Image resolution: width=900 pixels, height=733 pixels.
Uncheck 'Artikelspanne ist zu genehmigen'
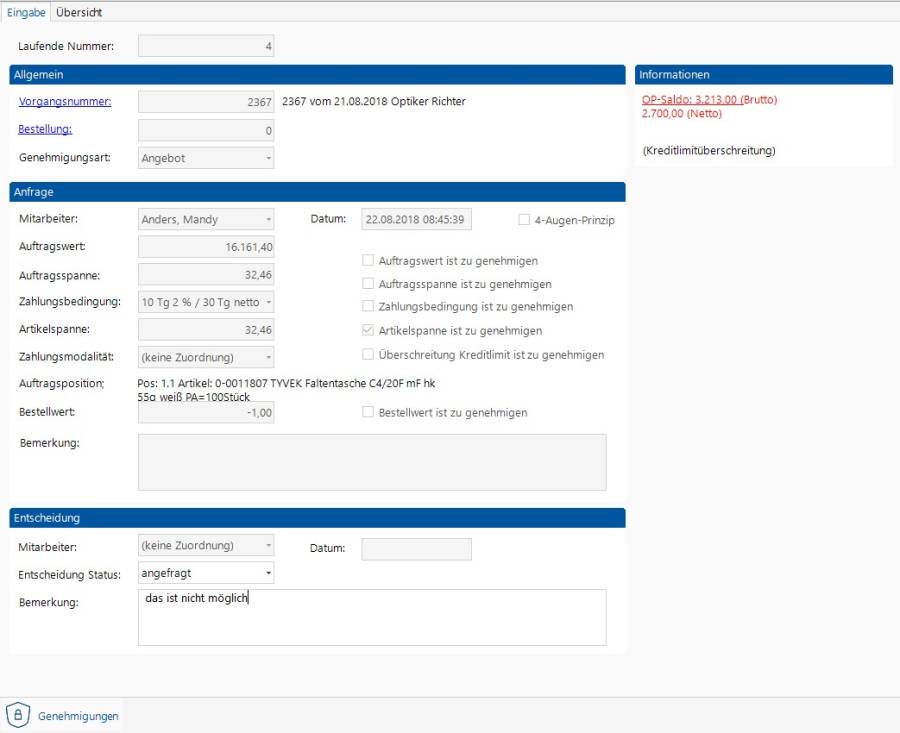click(x=369, y=331)
